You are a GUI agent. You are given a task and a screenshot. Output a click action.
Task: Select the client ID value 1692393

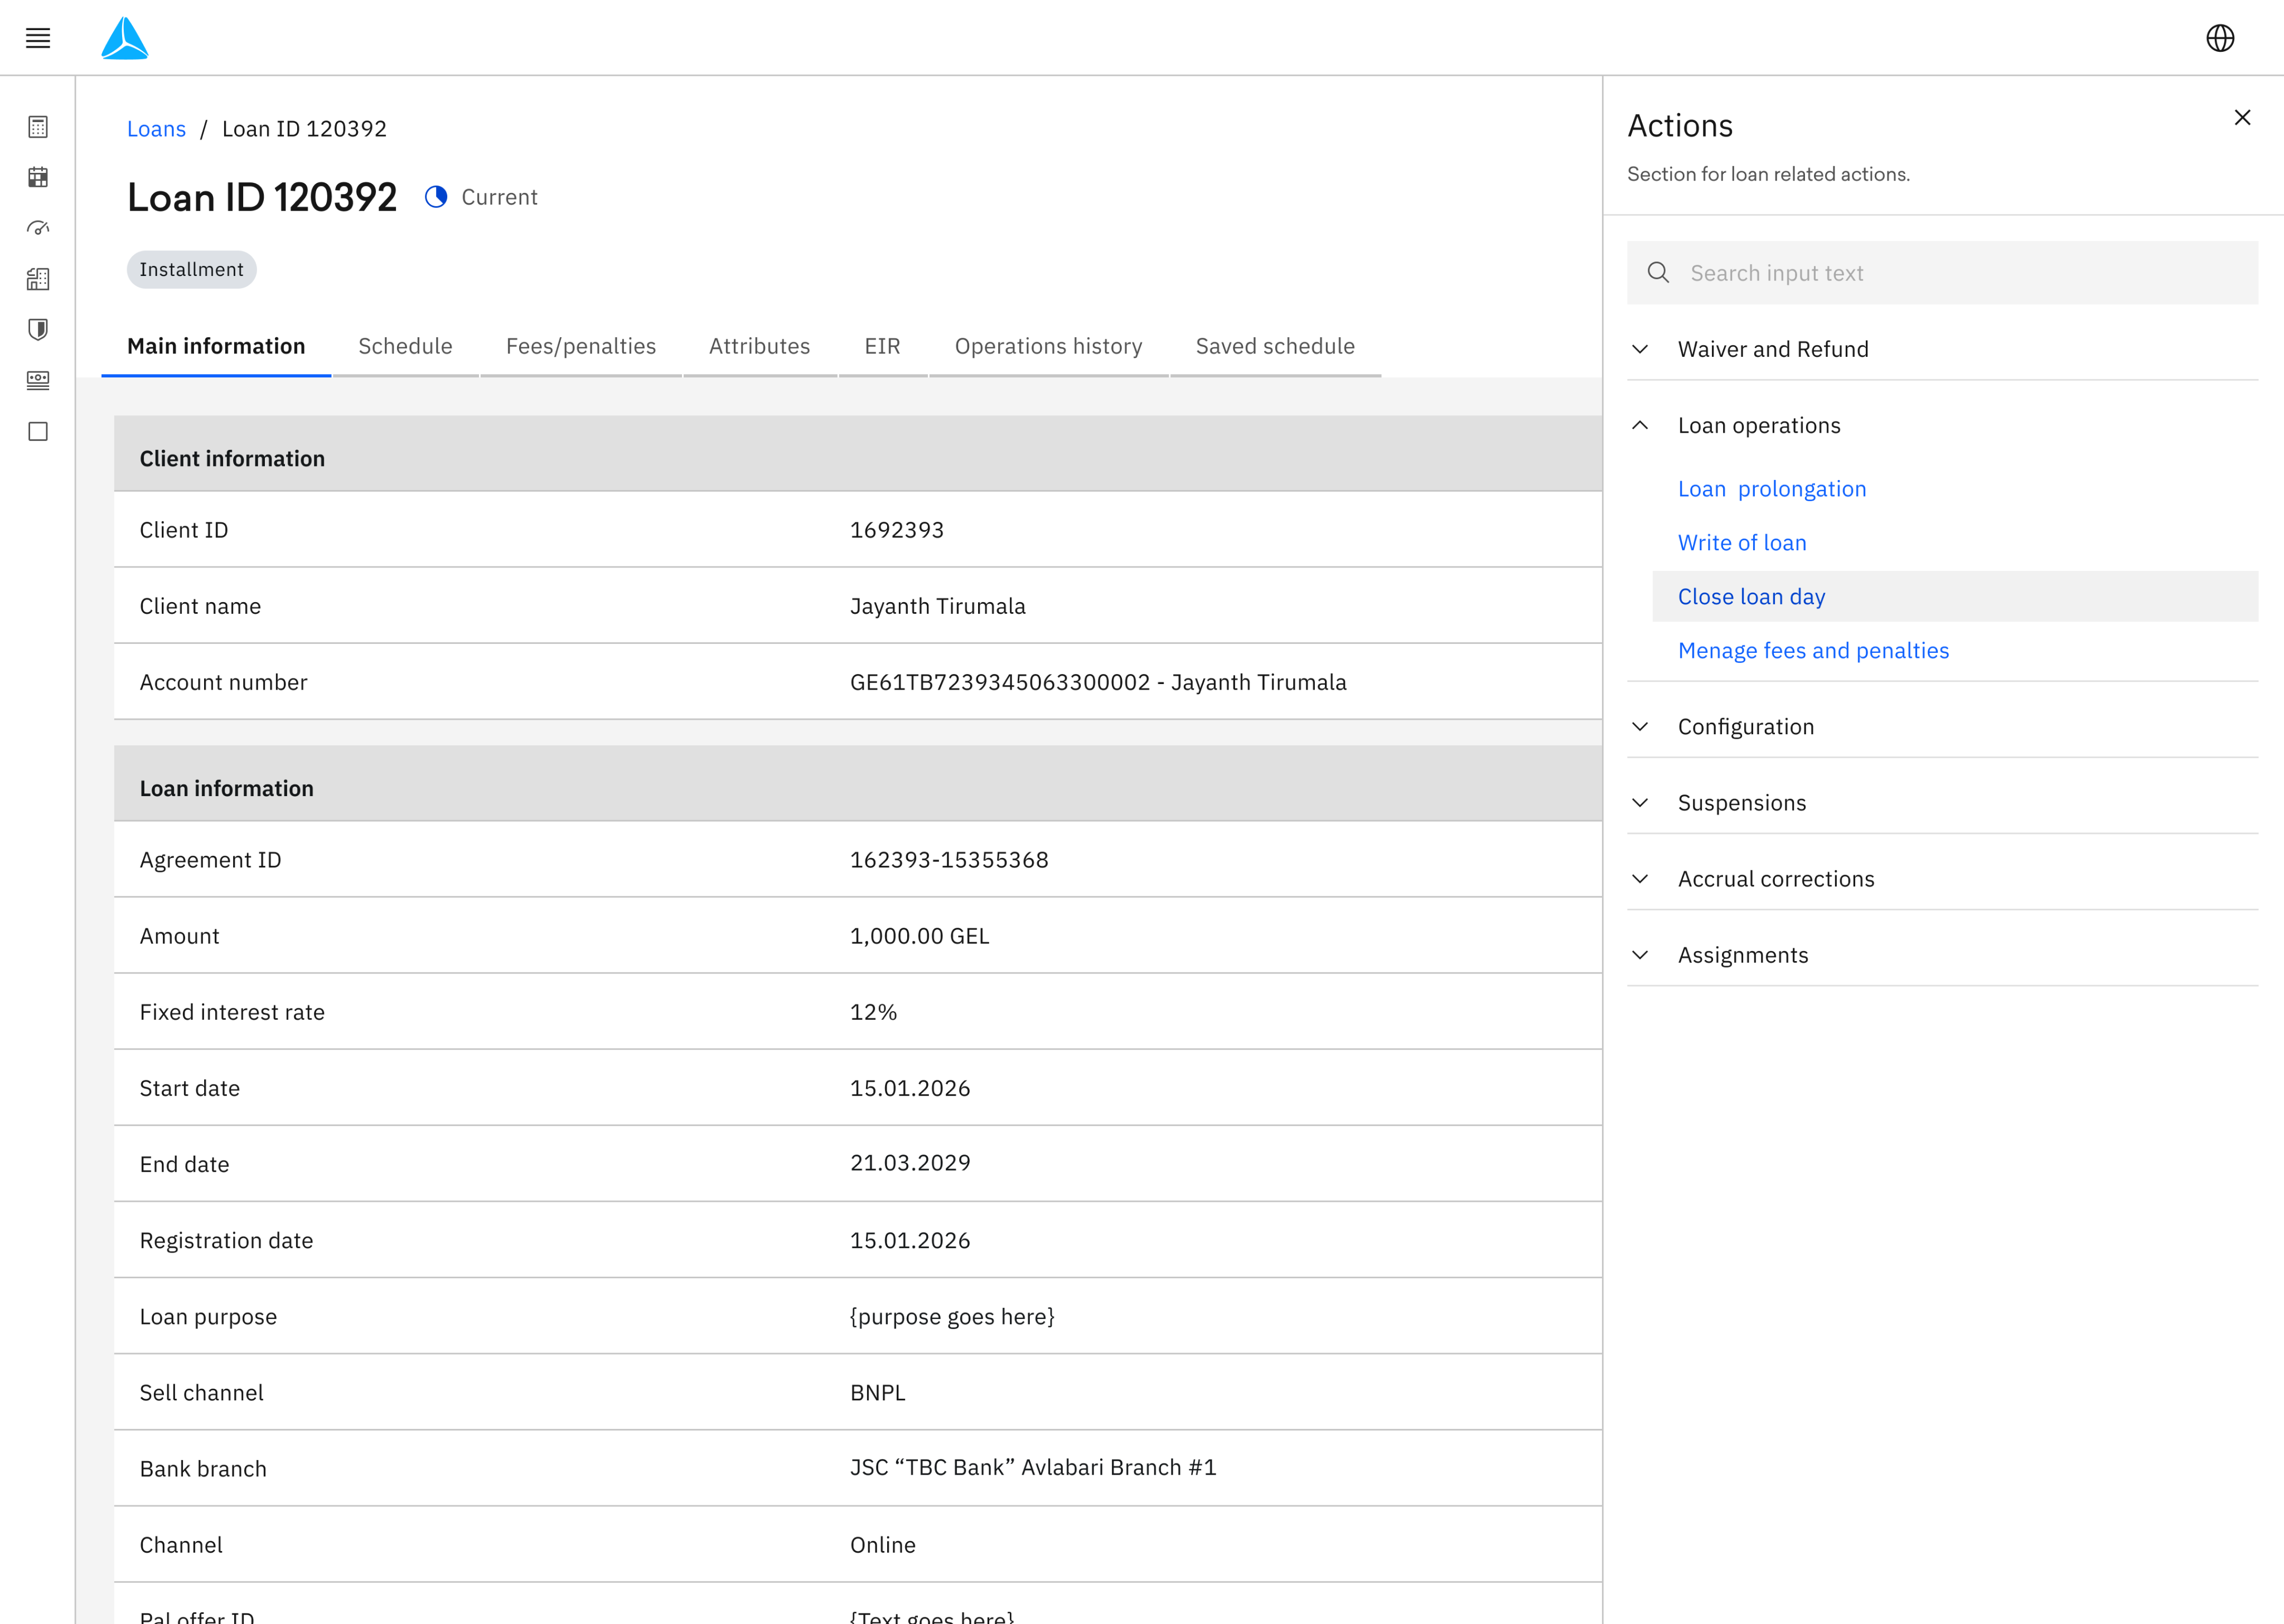point(897,530)
